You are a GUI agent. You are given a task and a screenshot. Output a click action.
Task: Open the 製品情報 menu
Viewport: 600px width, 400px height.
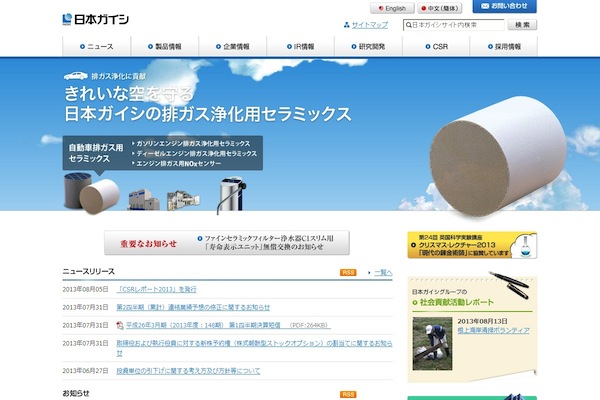[165, 46]
